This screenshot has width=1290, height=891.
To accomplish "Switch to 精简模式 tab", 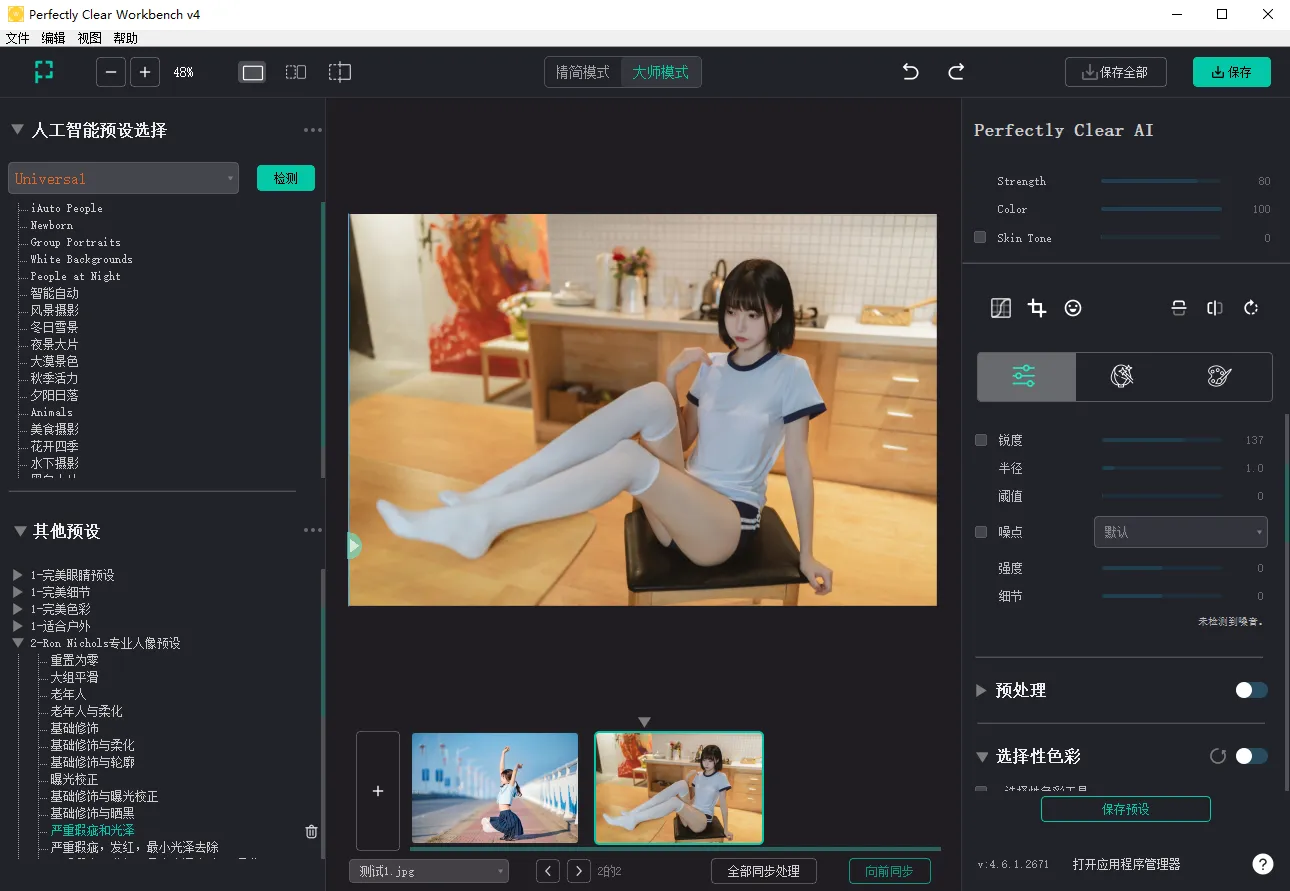I will 583,72.
